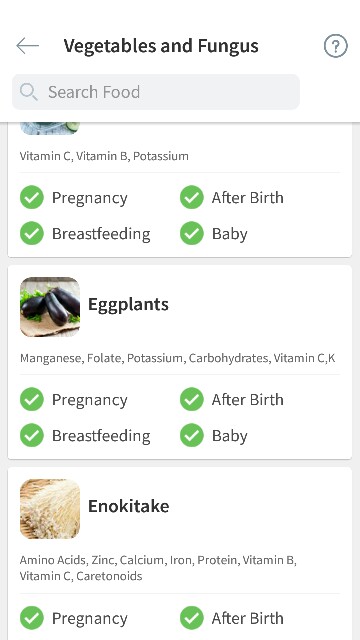Click the Eggplants After Birth check icon

pyautogui.click(x=192, y=399)
